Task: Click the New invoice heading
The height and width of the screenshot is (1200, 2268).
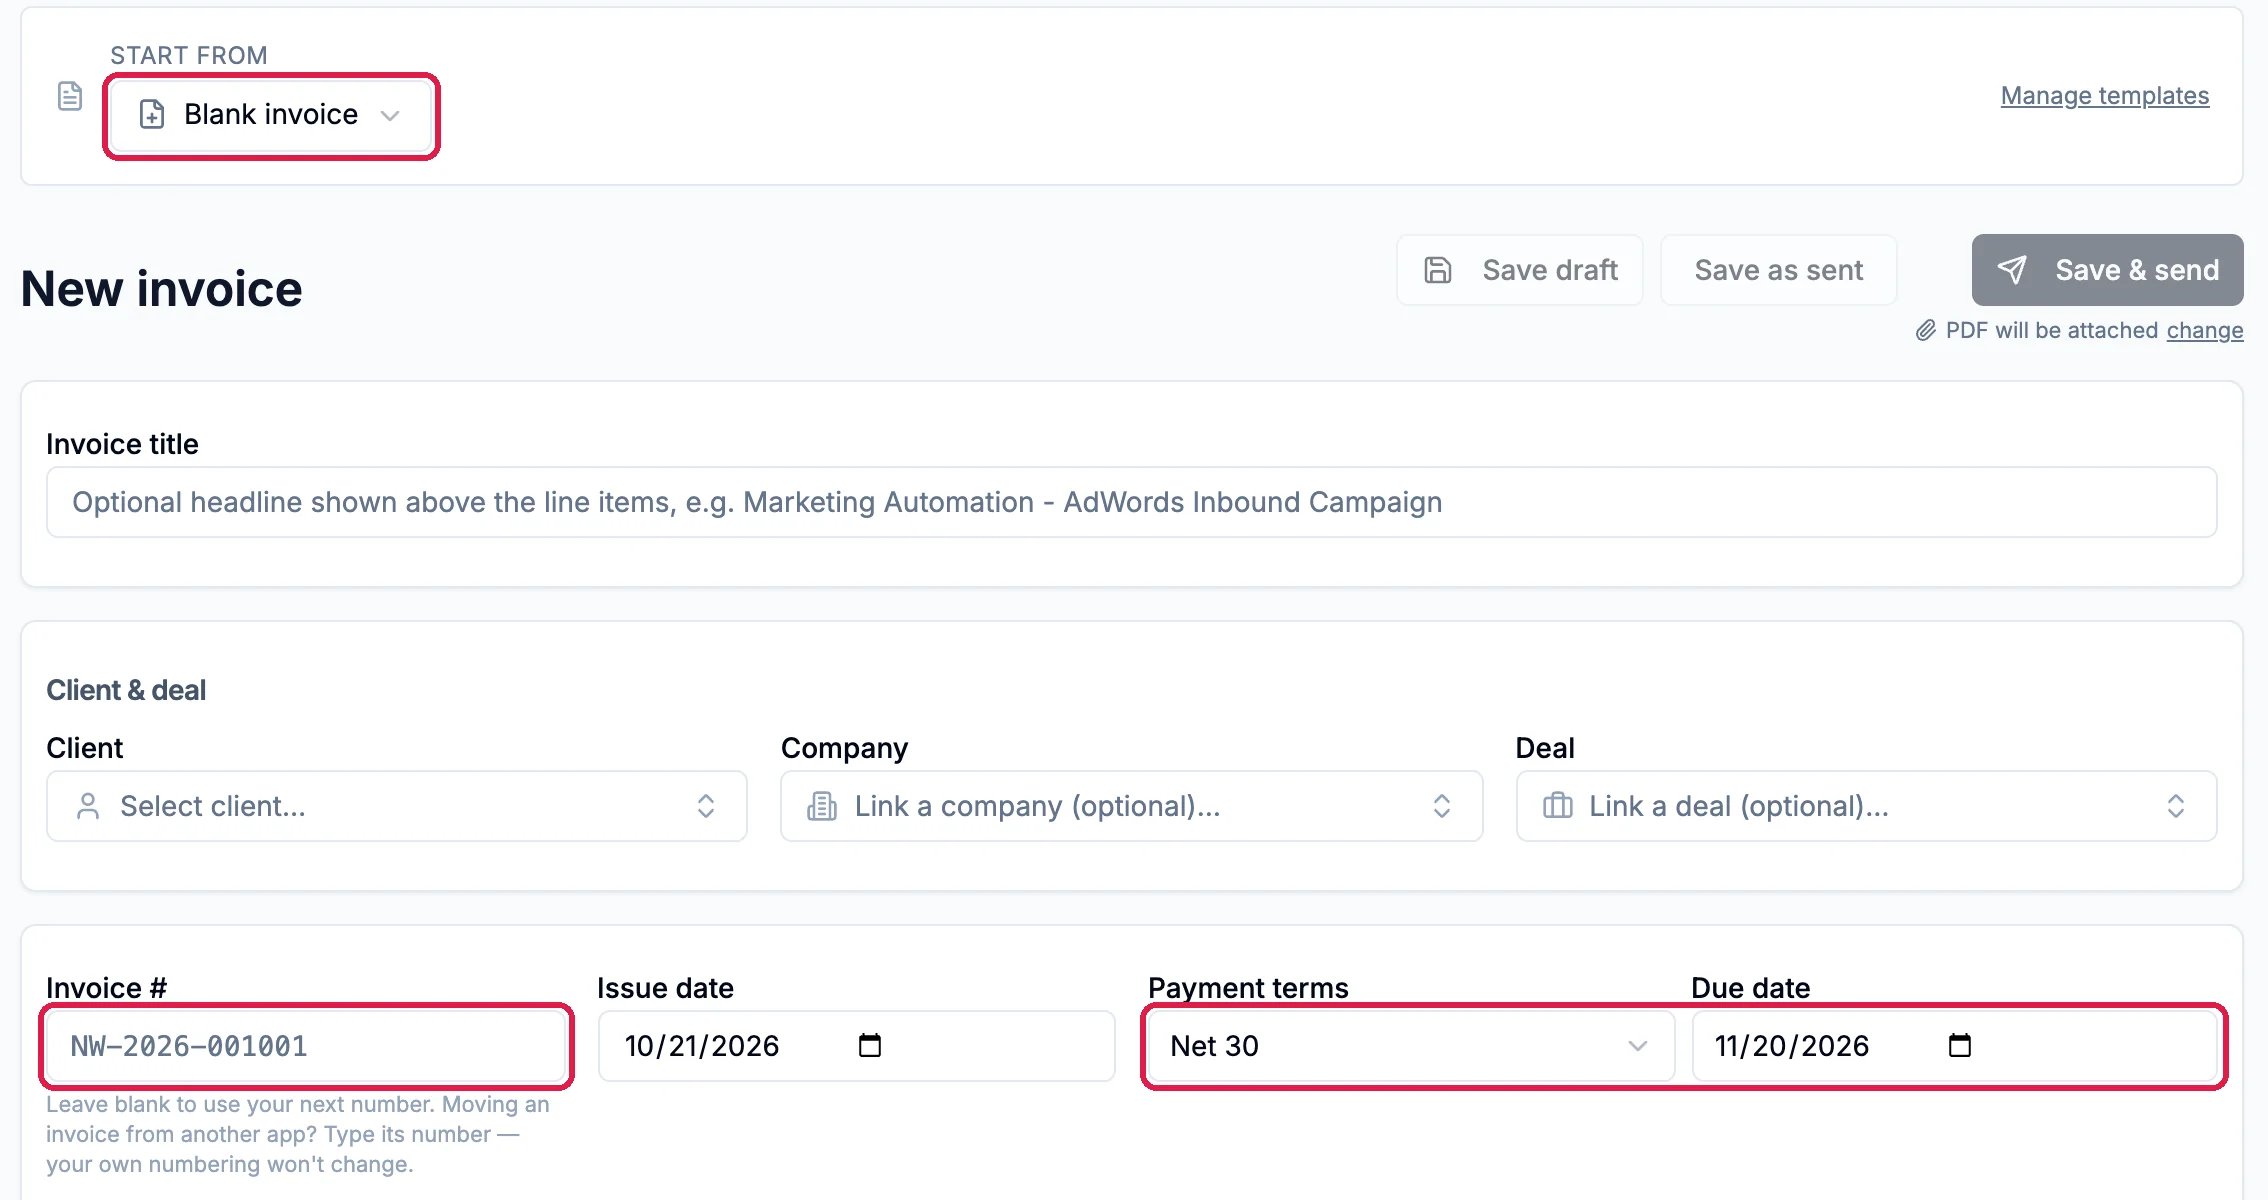Action: coord(162,289)
